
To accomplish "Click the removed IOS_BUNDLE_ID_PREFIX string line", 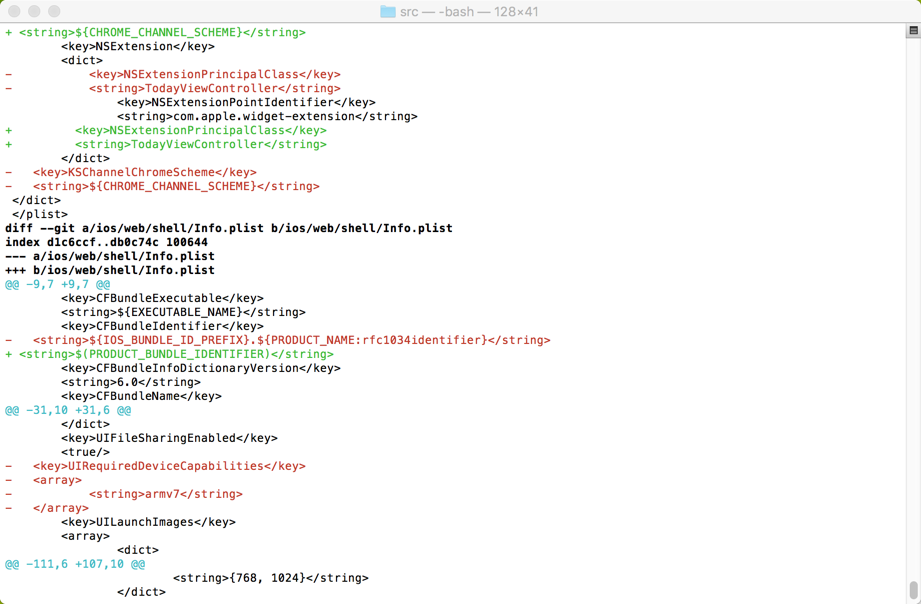I will point(291,340).
